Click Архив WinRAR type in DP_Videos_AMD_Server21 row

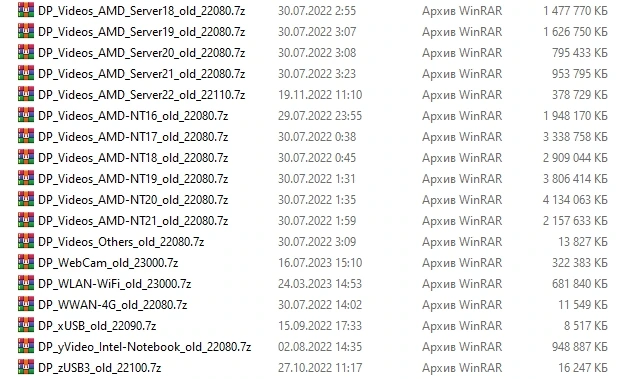pos(462,74)
